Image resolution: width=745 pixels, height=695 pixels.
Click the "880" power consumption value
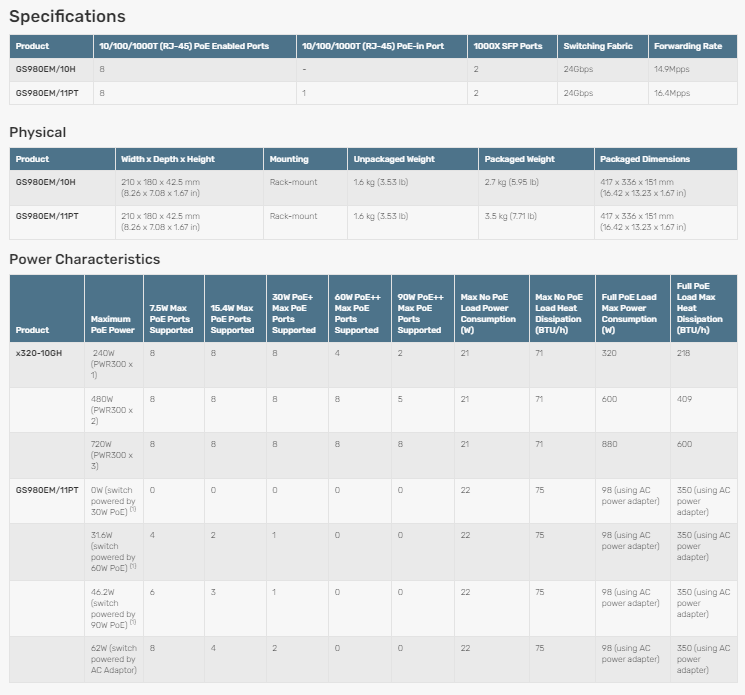pyautogui.click(x=610, y=444)
